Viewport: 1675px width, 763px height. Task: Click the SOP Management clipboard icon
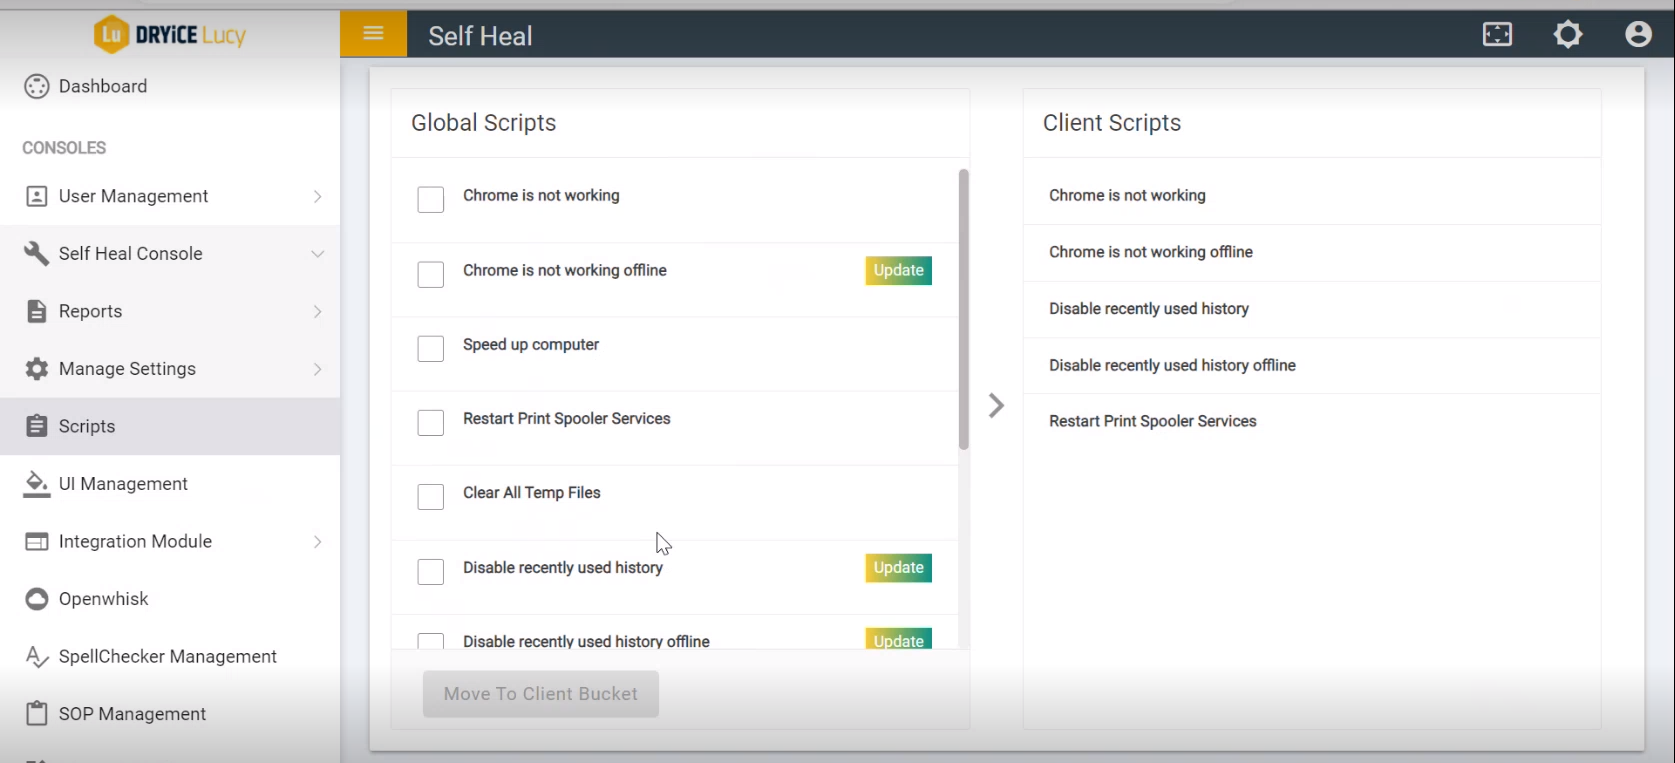37,714
